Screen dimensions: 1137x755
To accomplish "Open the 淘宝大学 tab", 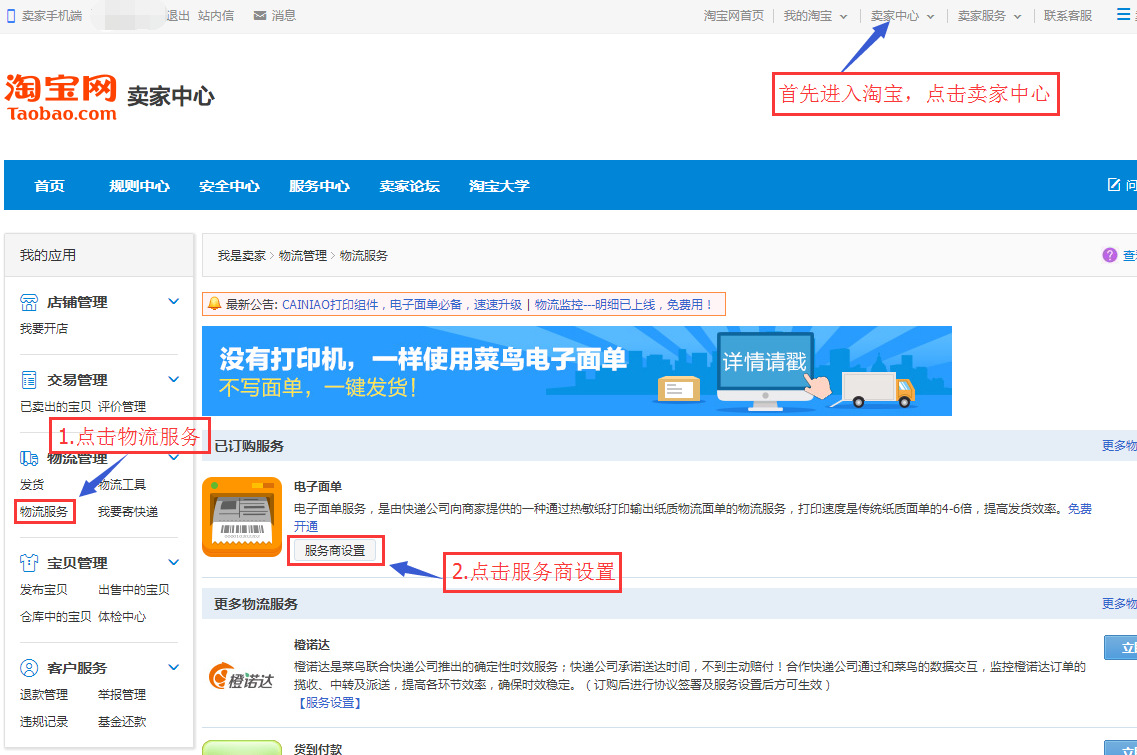I will coord(499,186).
